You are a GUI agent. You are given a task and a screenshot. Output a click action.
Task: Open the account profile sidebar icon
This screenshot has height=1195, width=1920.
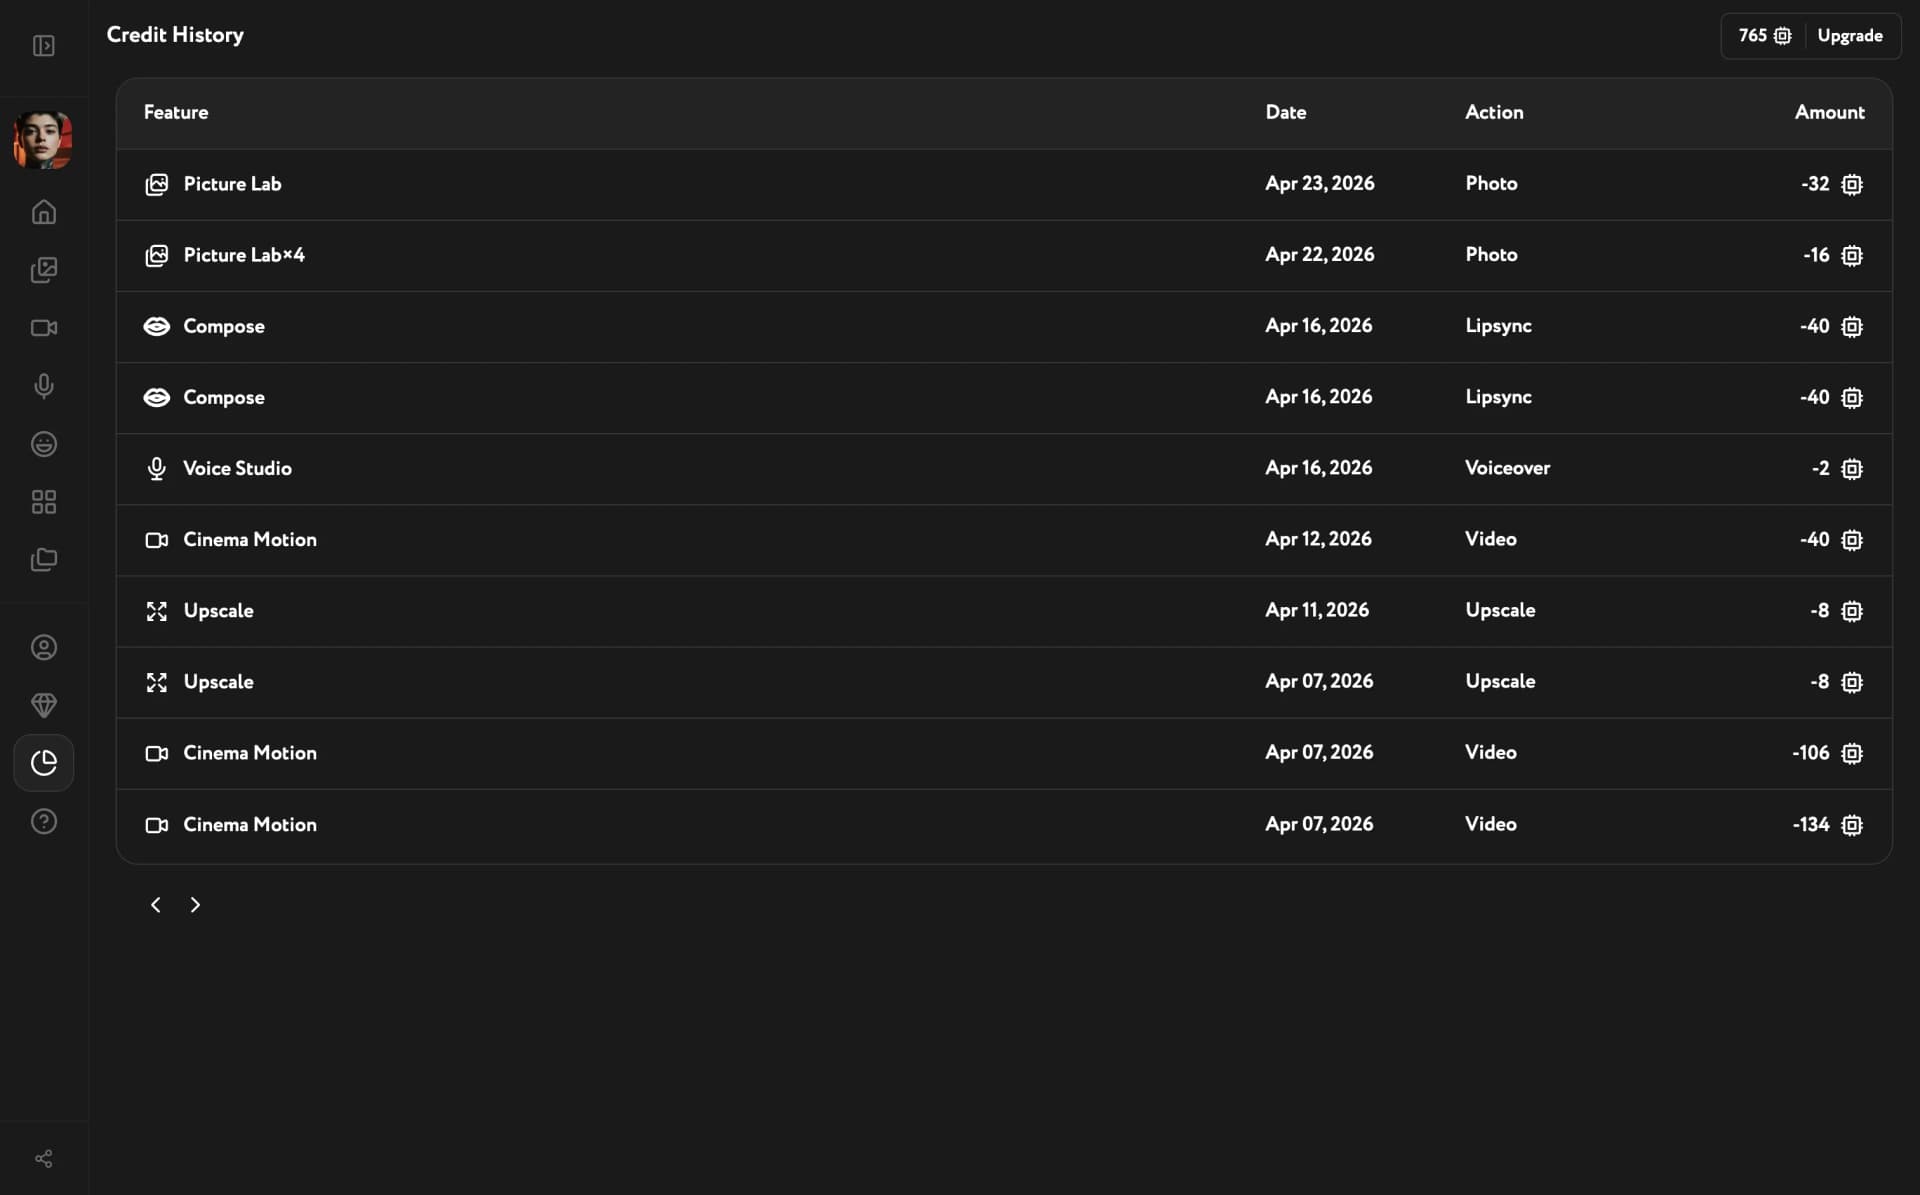pyautogui.click(x=44, y=648)
